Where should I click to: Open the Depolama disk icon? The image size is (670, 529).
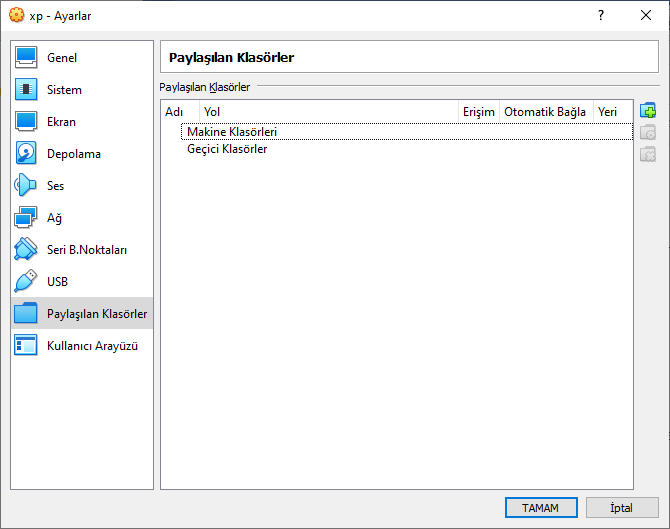[26, 153]
